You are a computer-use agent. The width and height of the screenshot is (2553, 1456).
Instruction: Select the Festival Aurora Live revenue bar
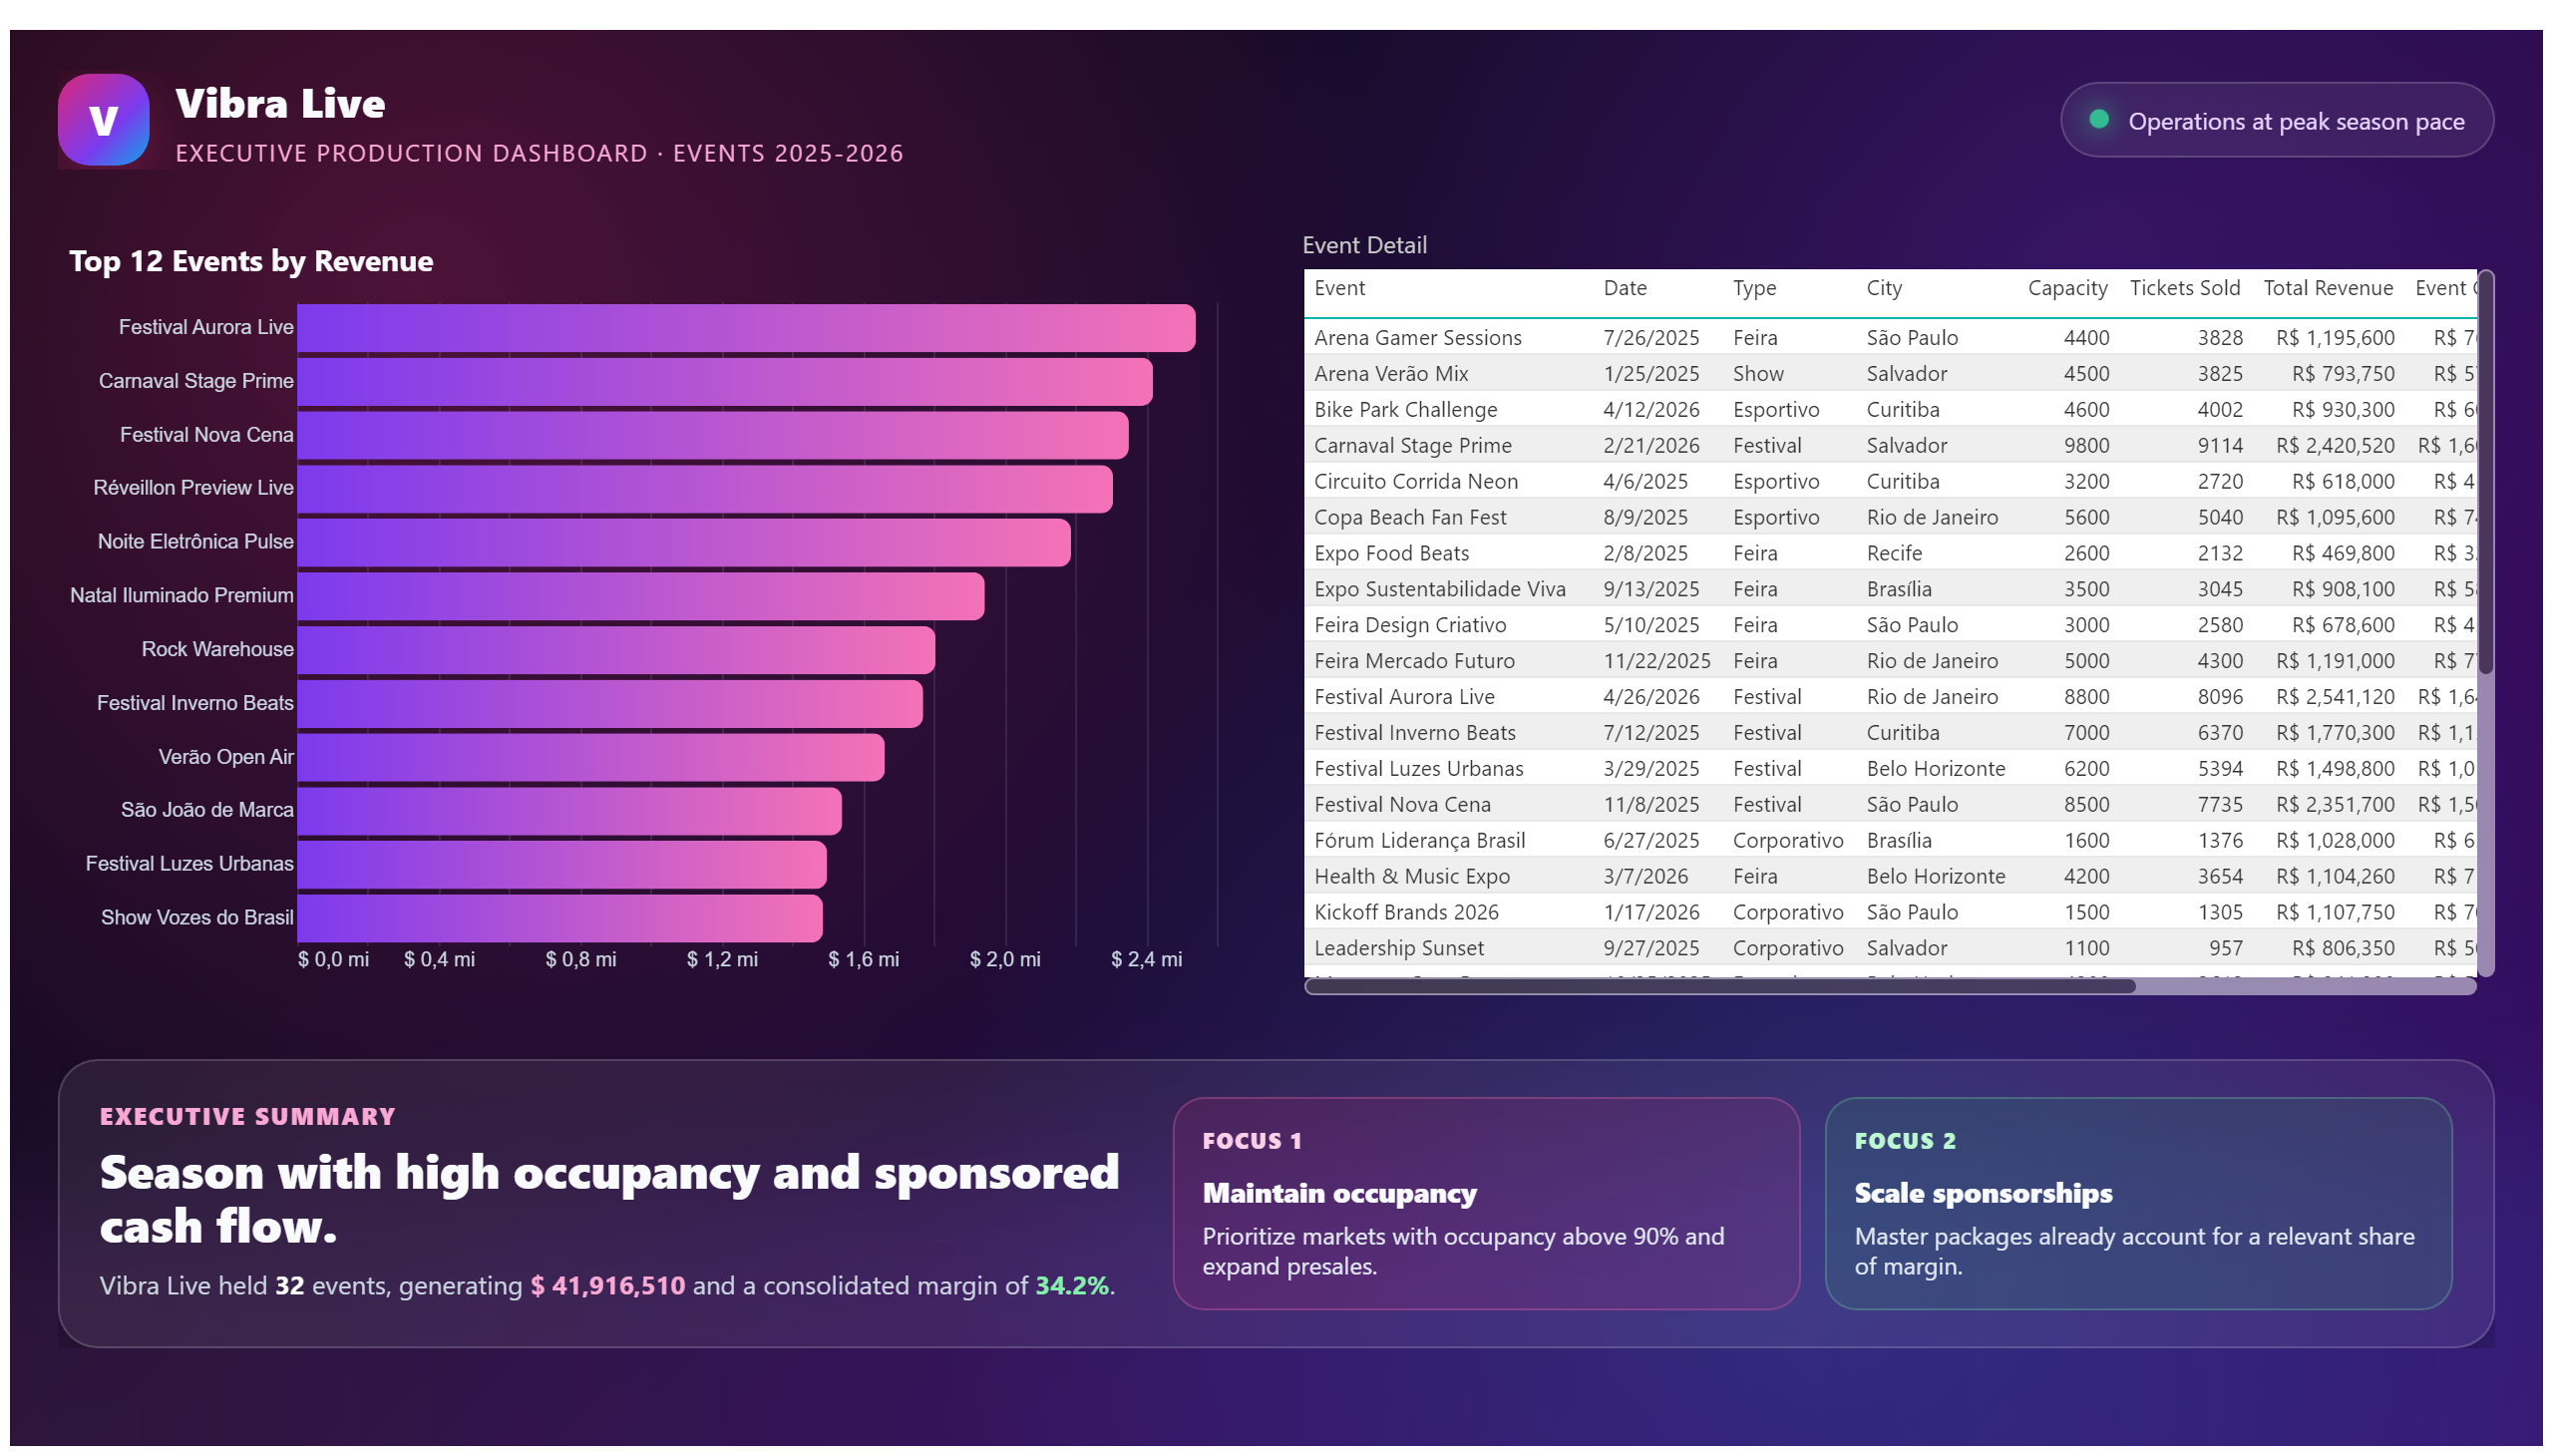[x=746, y=328]
